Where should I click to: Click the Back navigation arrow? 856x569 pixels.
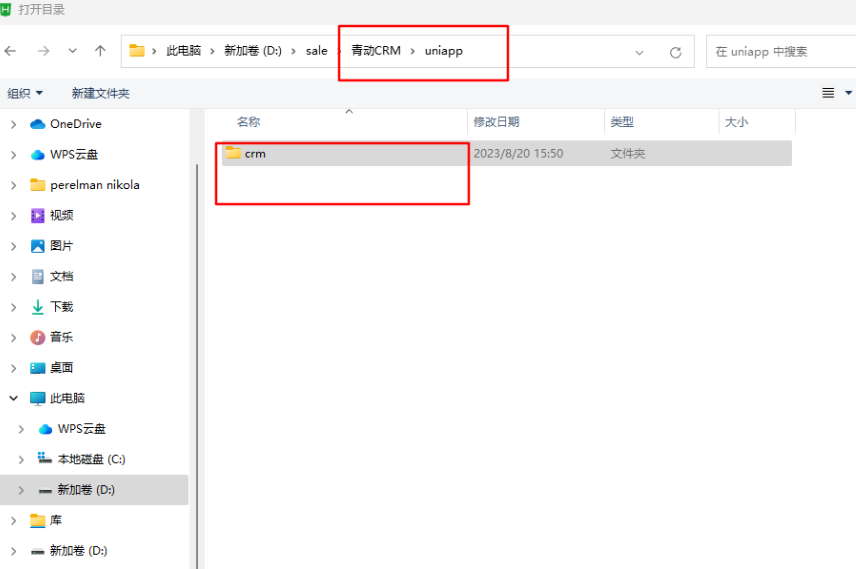click(11, 51)
